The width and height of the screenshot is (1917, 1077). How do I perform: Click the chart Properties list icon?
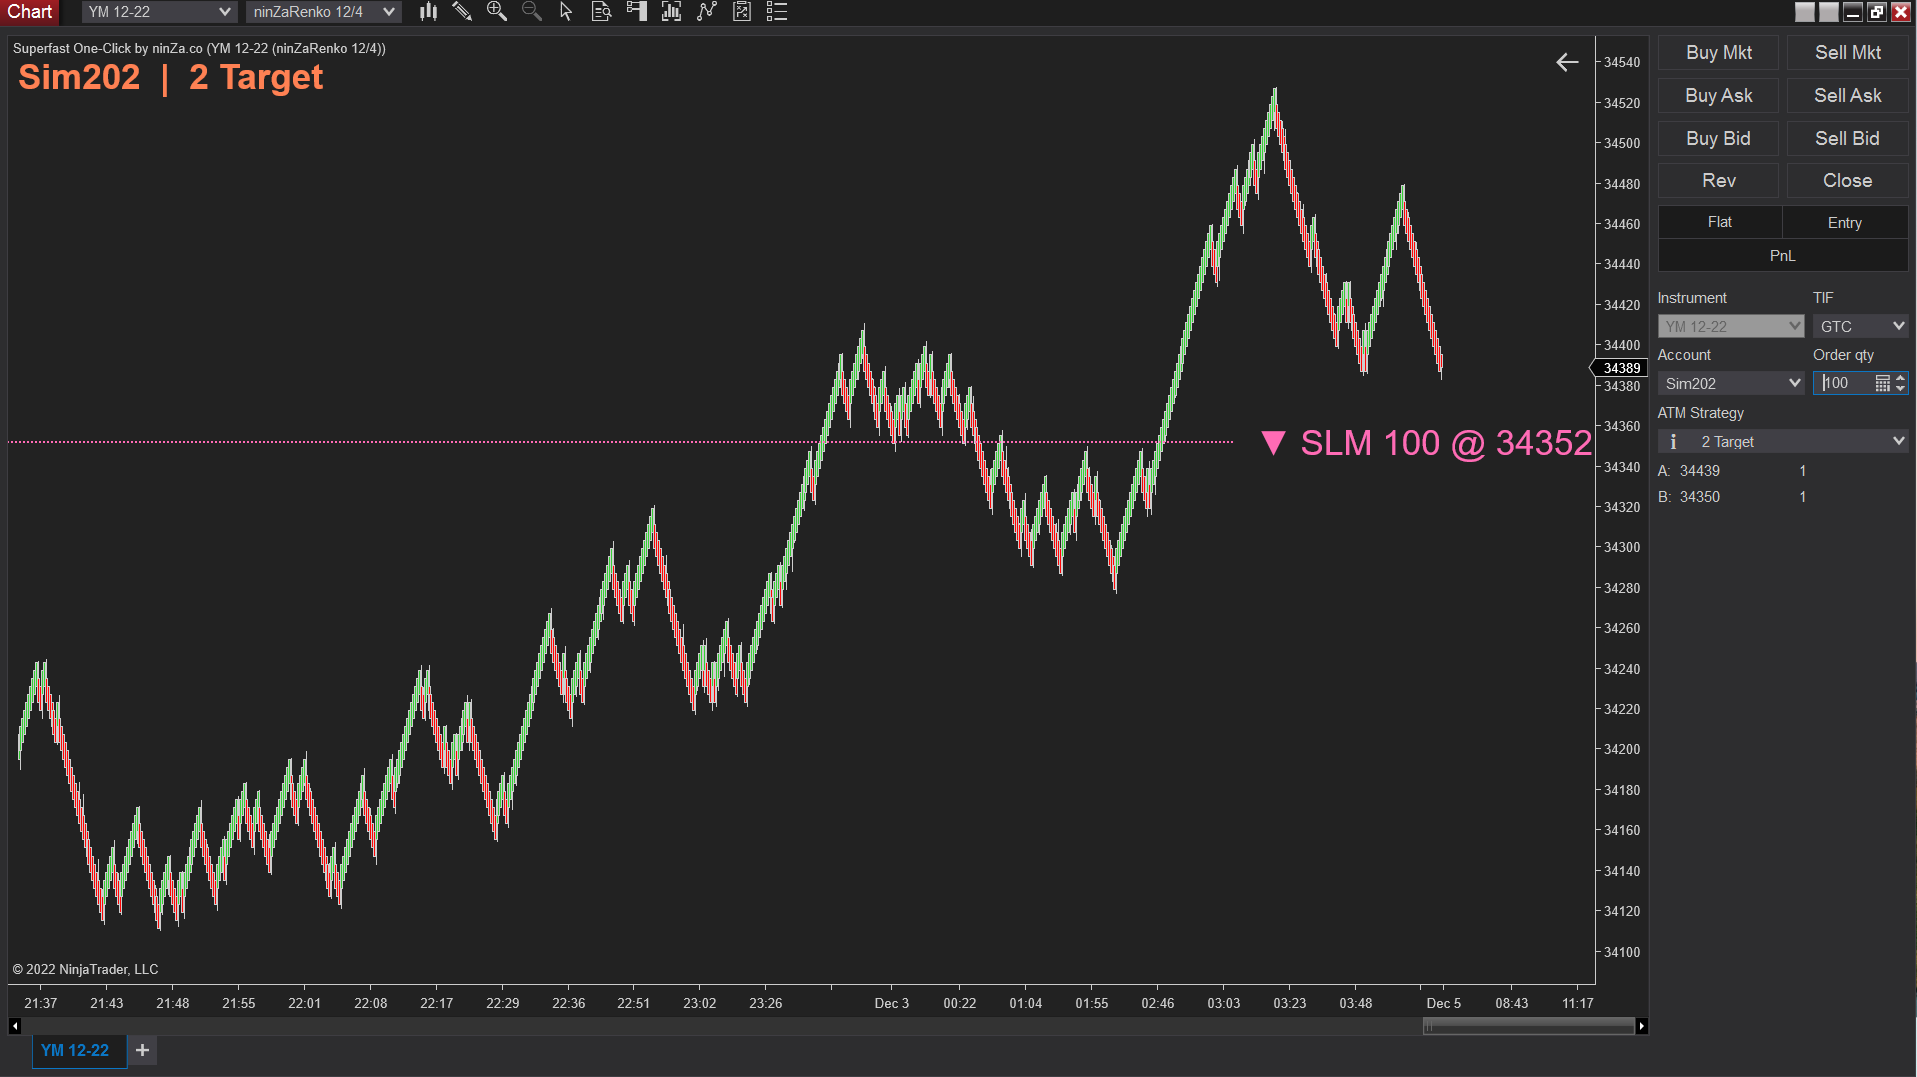[775, 11]
